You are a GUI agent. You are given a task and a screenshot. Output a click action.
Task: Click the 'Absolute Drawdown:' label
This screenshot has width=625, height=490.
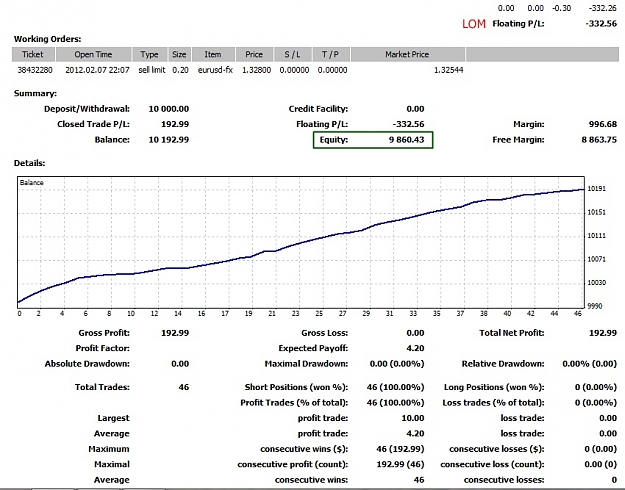[87, 364]
